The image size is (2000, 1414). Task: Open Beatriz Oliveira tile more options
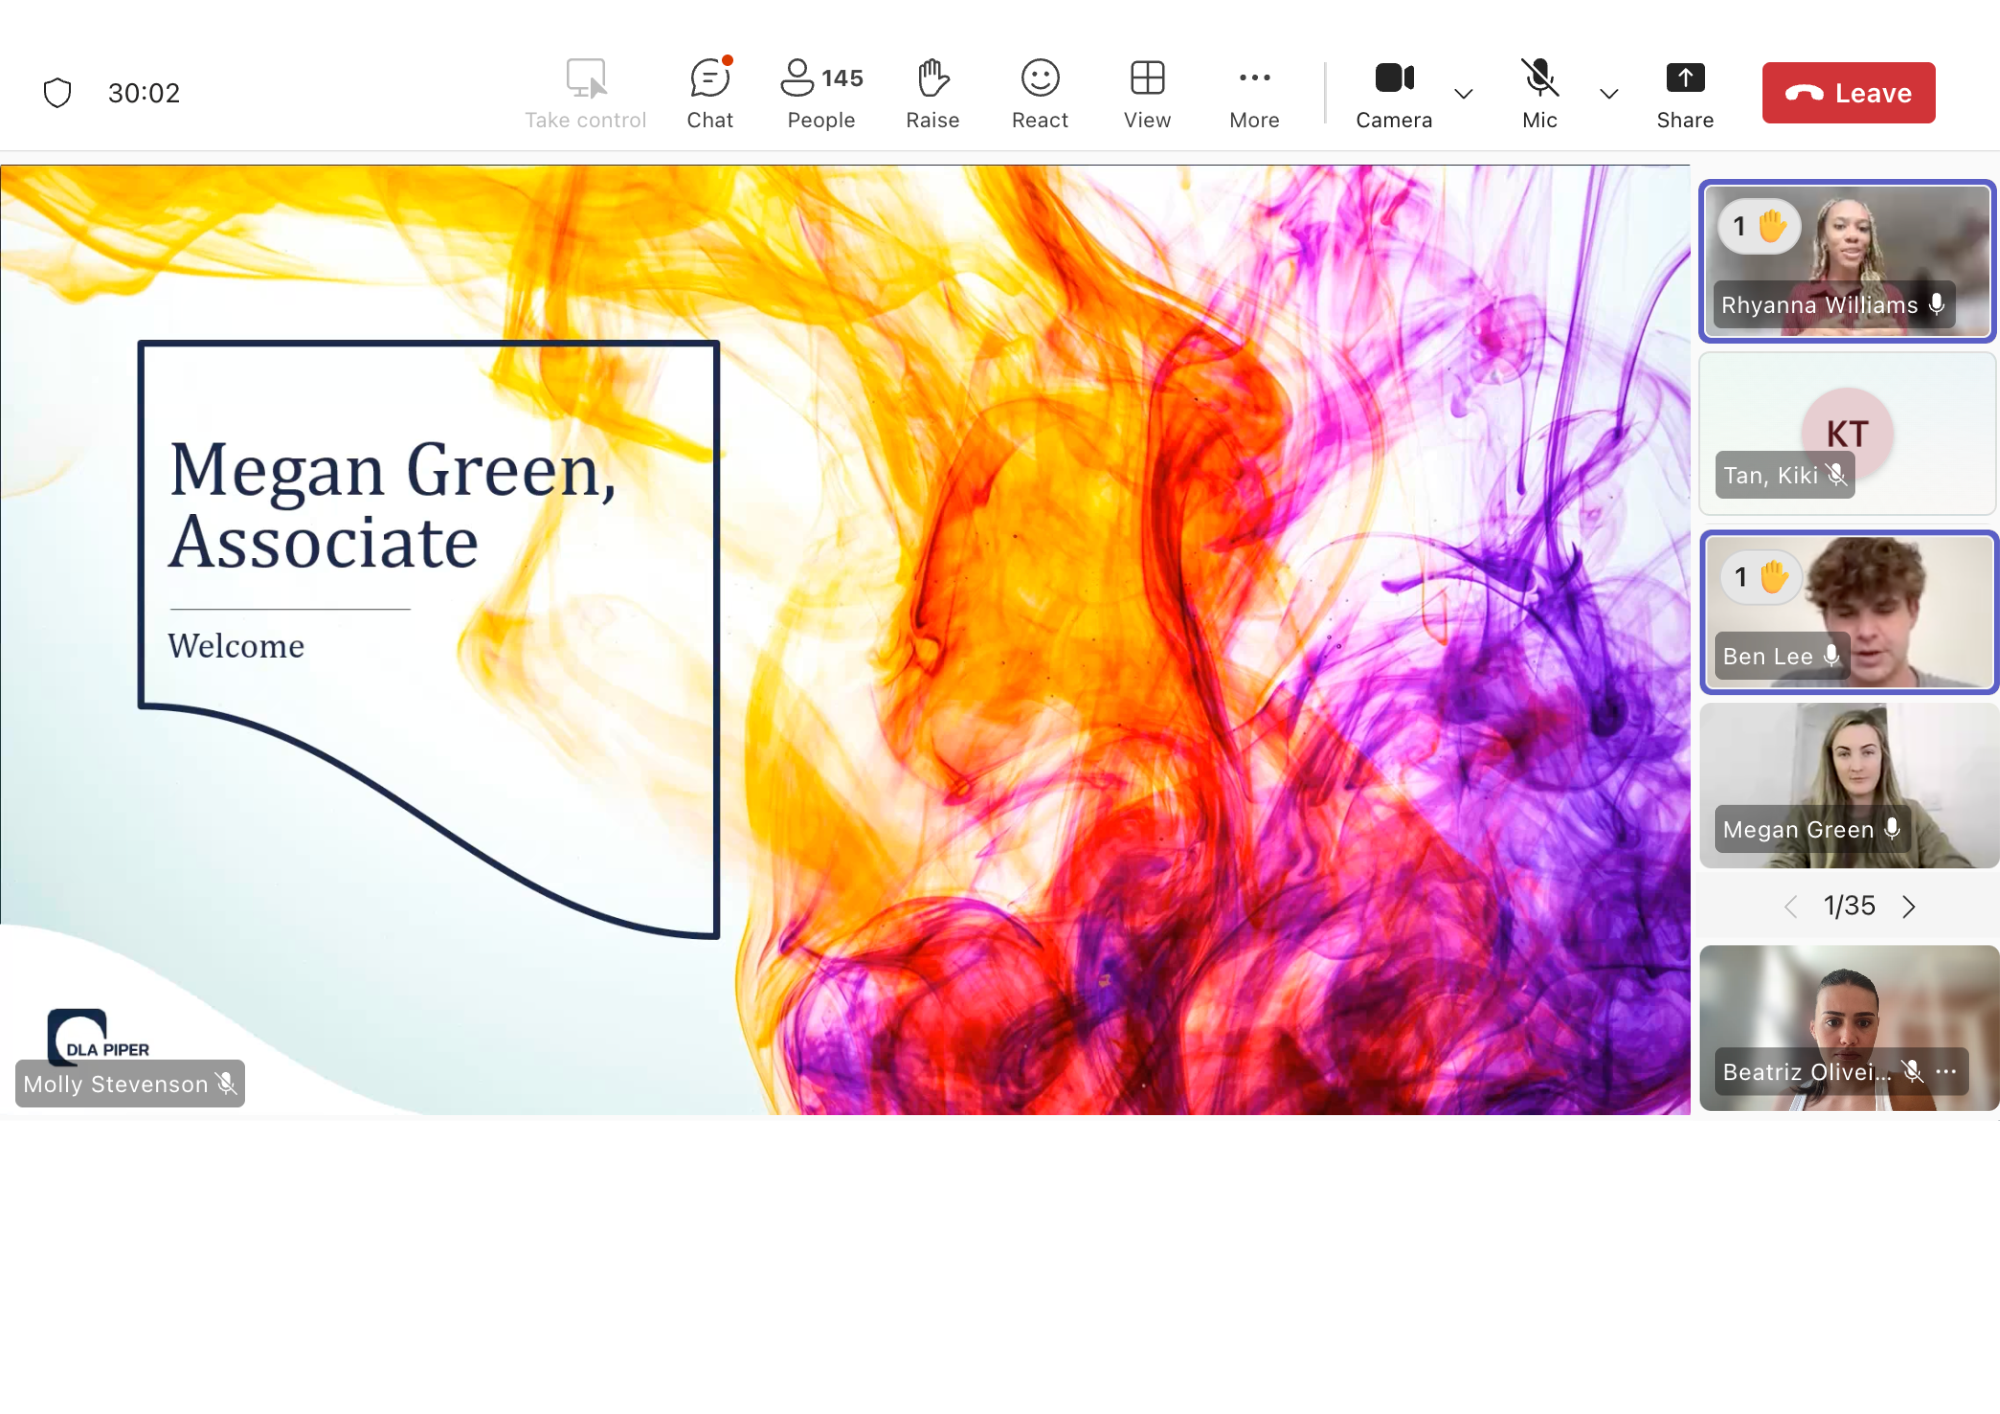1946,1071
